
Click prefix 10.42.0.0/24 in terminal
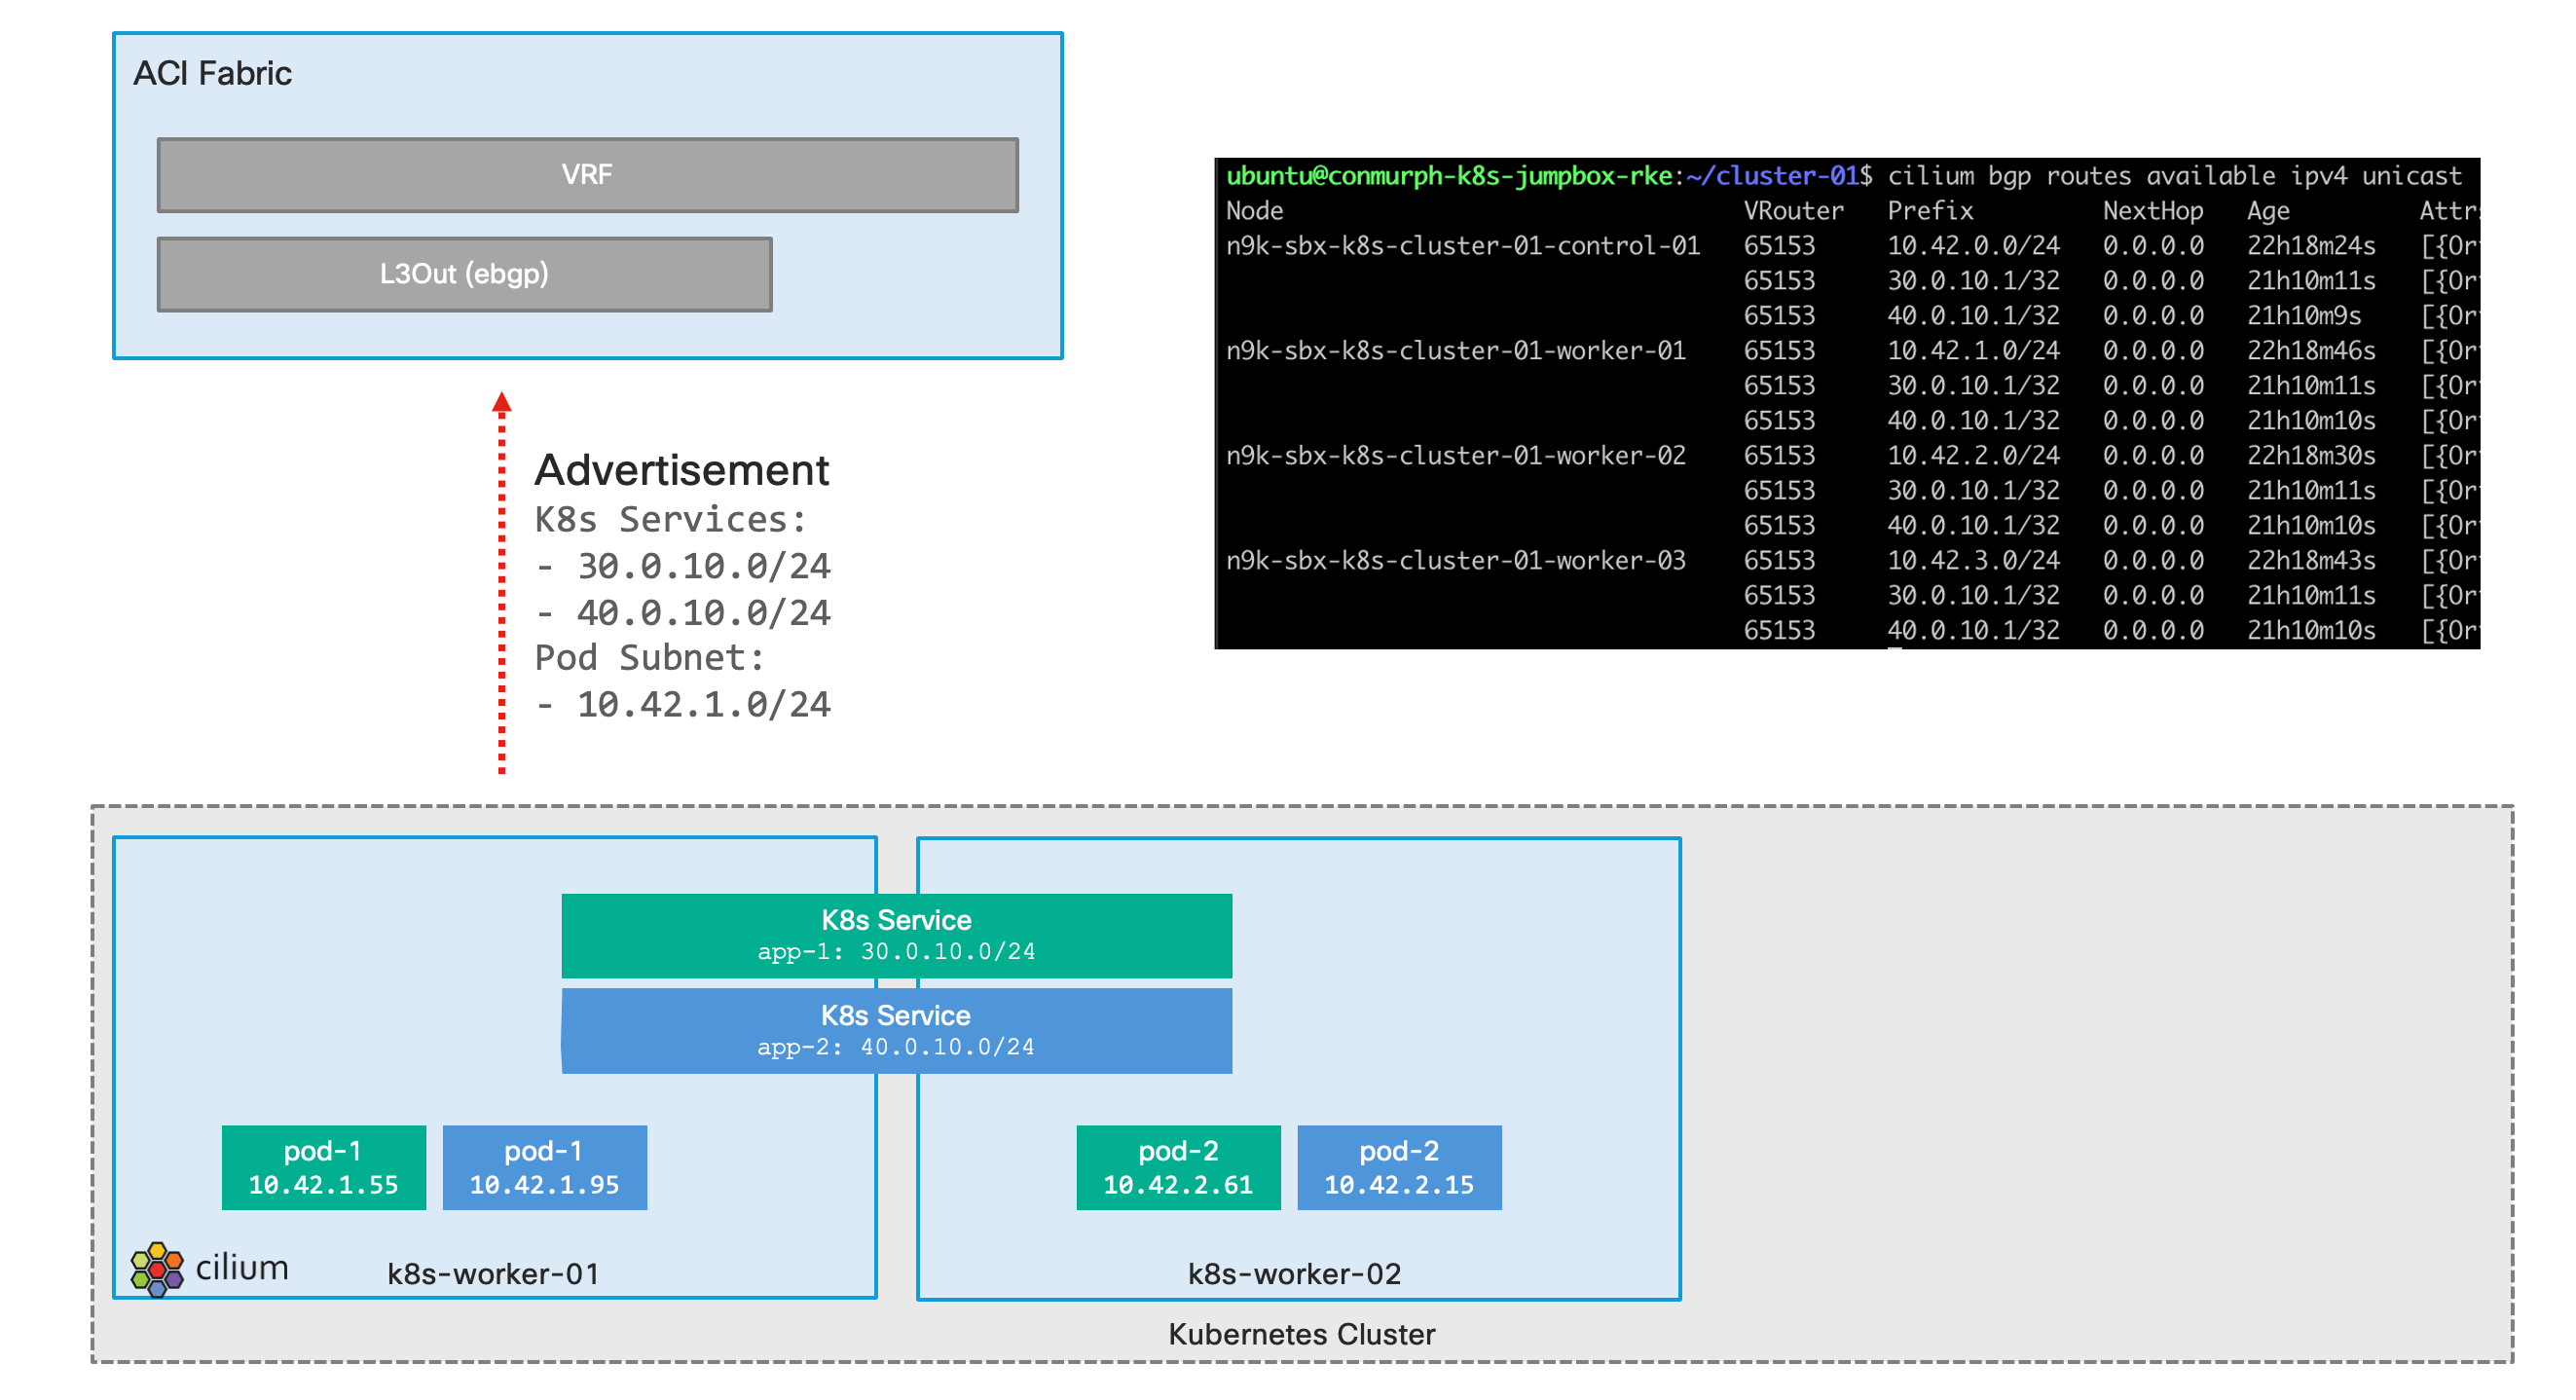tap(1974, 246)
